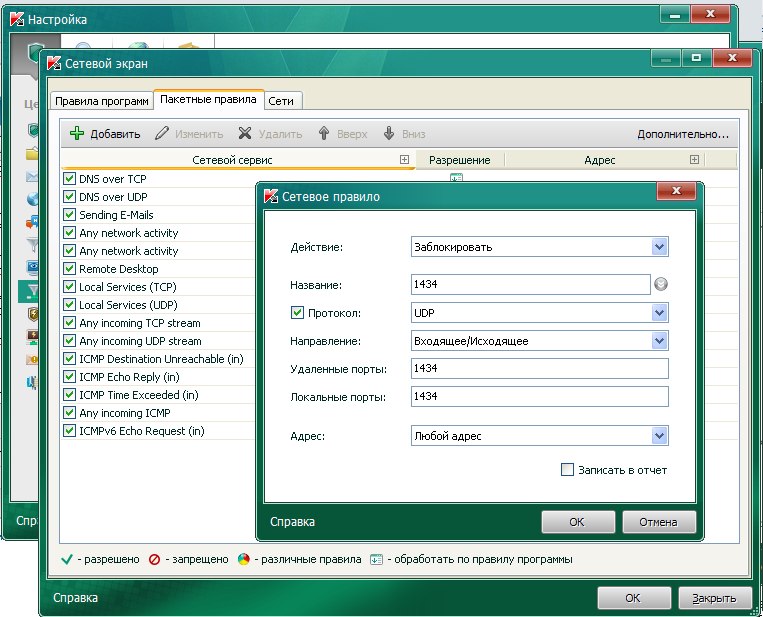Click the X Delete icon in toolbar

pyautogui.click(x=245, y=134)
